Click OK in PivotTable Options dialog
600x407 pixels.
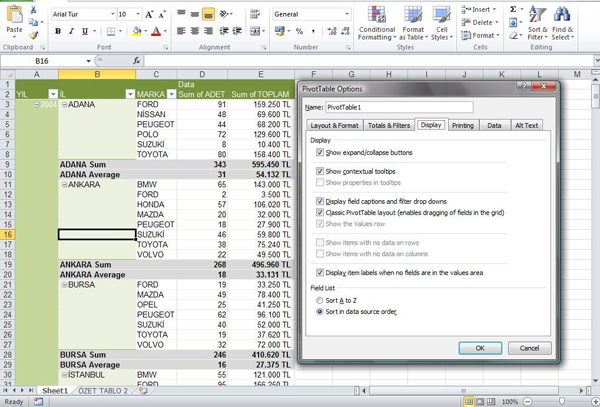[x=480, y=348]
